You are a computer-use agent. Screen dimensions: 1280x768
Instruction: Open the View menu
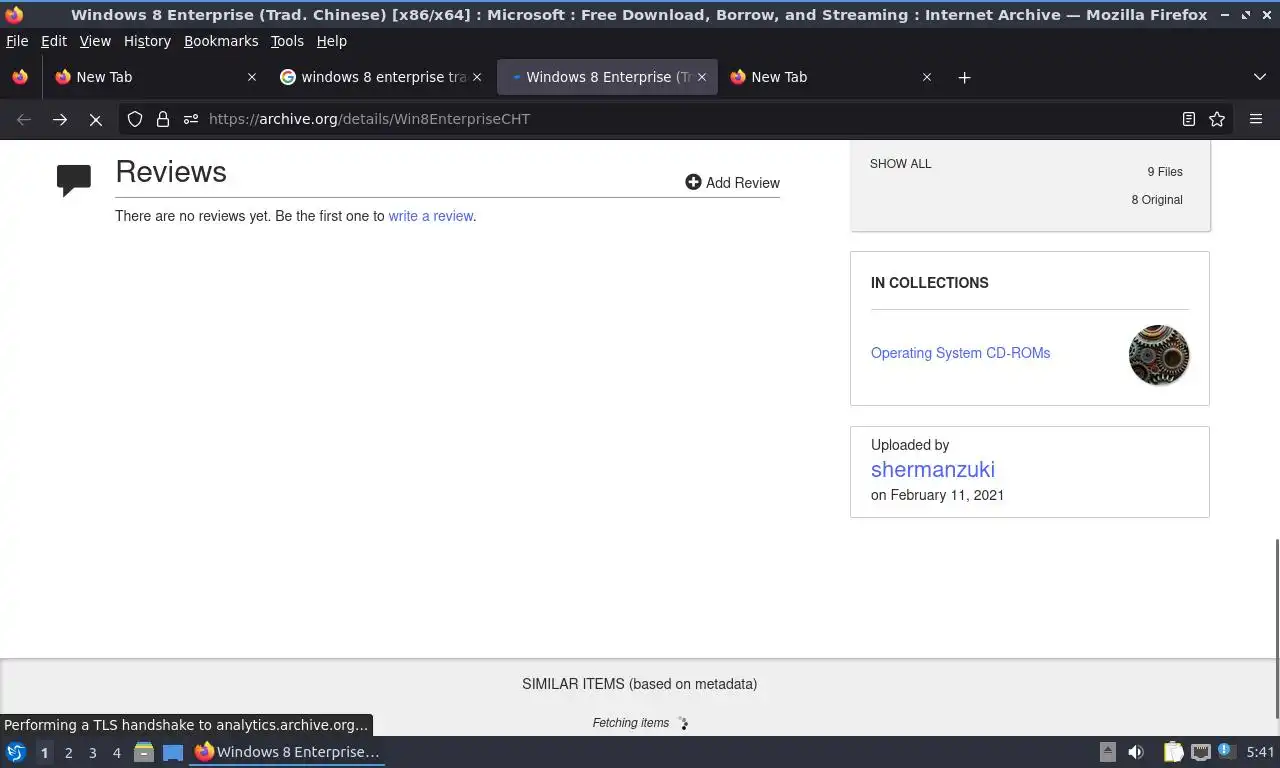95,41
